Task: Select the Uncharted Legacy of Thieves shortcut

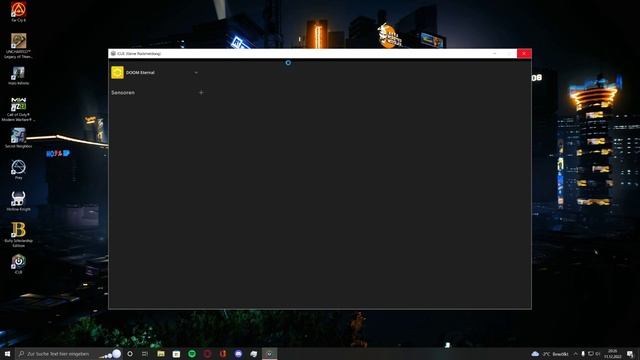Action: click(x=18, y=46)
